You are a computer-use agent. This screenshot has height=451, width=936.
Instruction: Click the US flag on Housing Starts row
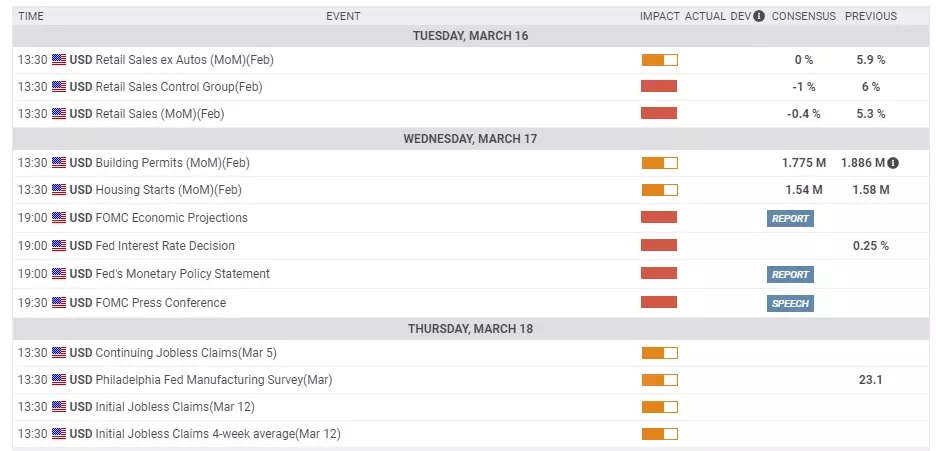tap(59, 190)
